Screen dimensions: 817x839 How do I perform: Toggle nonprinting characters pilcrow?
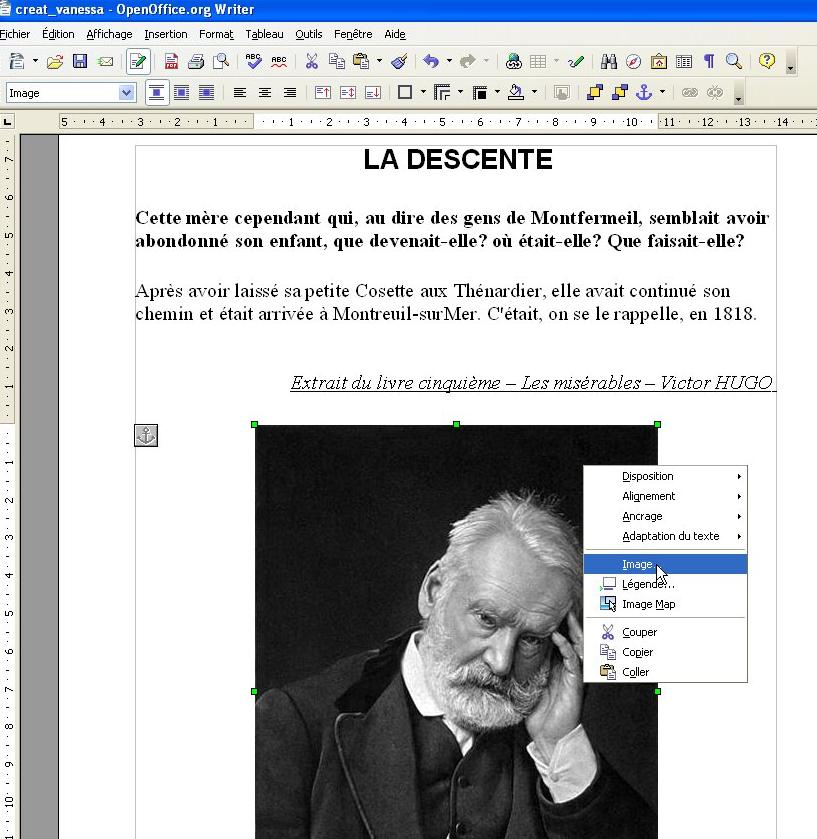[x=709, y=62]
